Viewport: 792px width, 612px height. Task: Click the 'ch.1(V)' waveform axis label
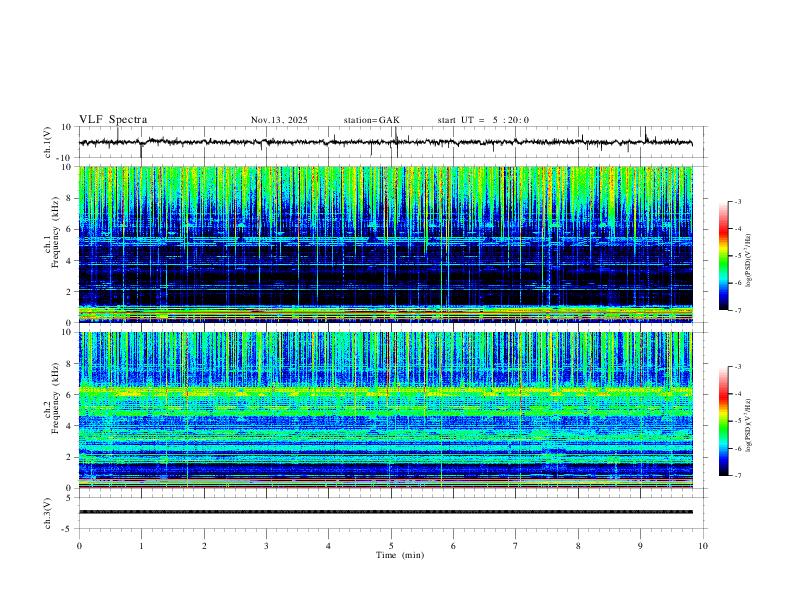tap(48, 142)
